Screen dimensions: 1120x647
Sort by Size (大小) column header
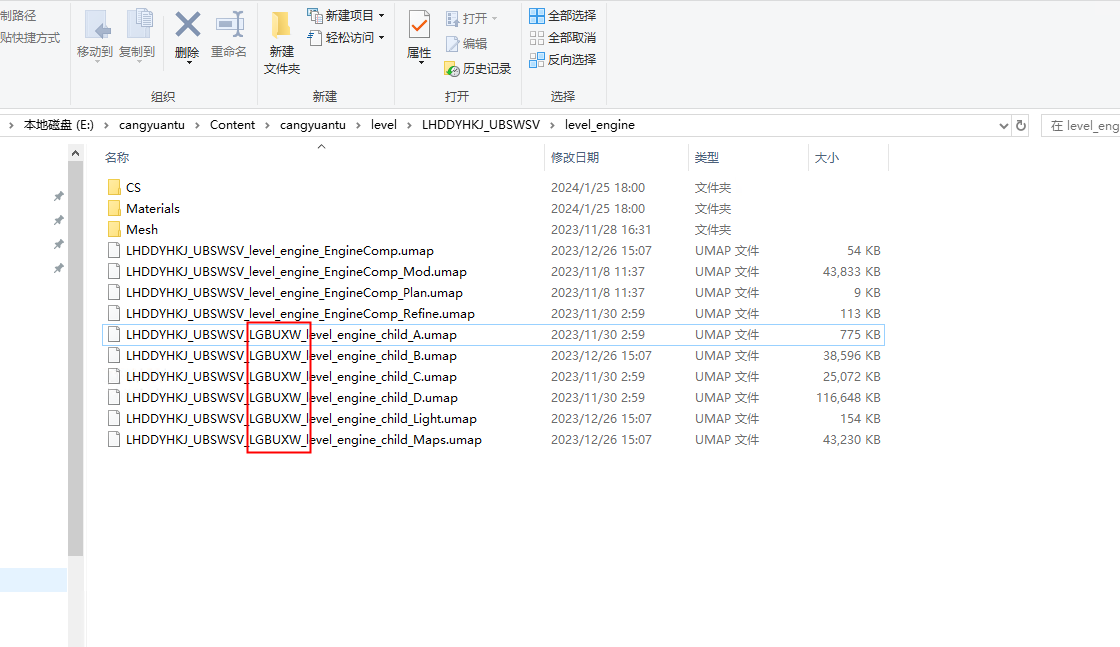826,157
